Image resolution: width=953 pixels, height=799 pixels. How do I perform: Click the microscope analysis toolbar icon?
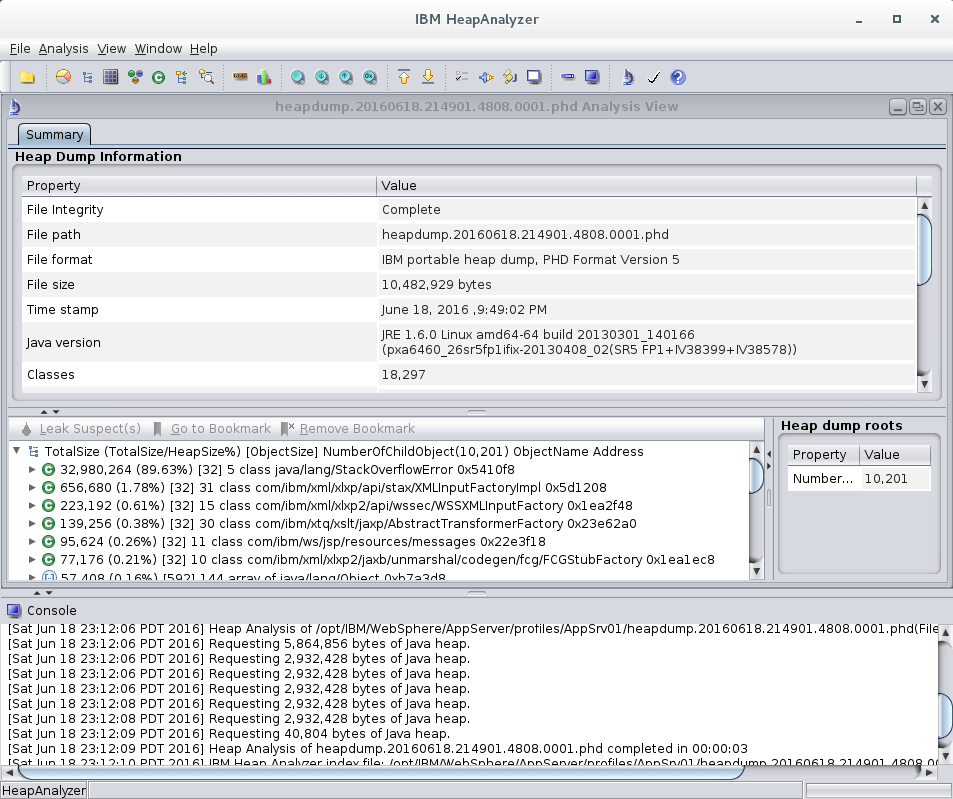628,77
